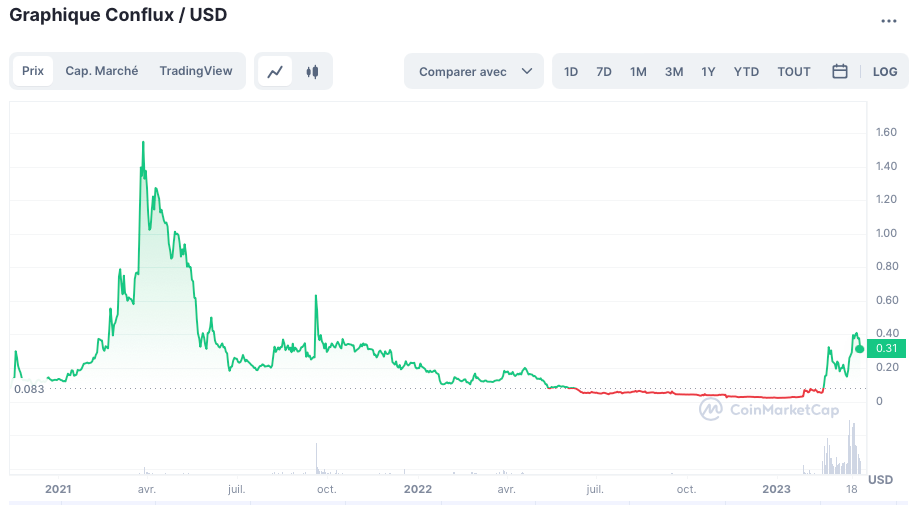Choose the YTD time range

[x=746, y=72]
